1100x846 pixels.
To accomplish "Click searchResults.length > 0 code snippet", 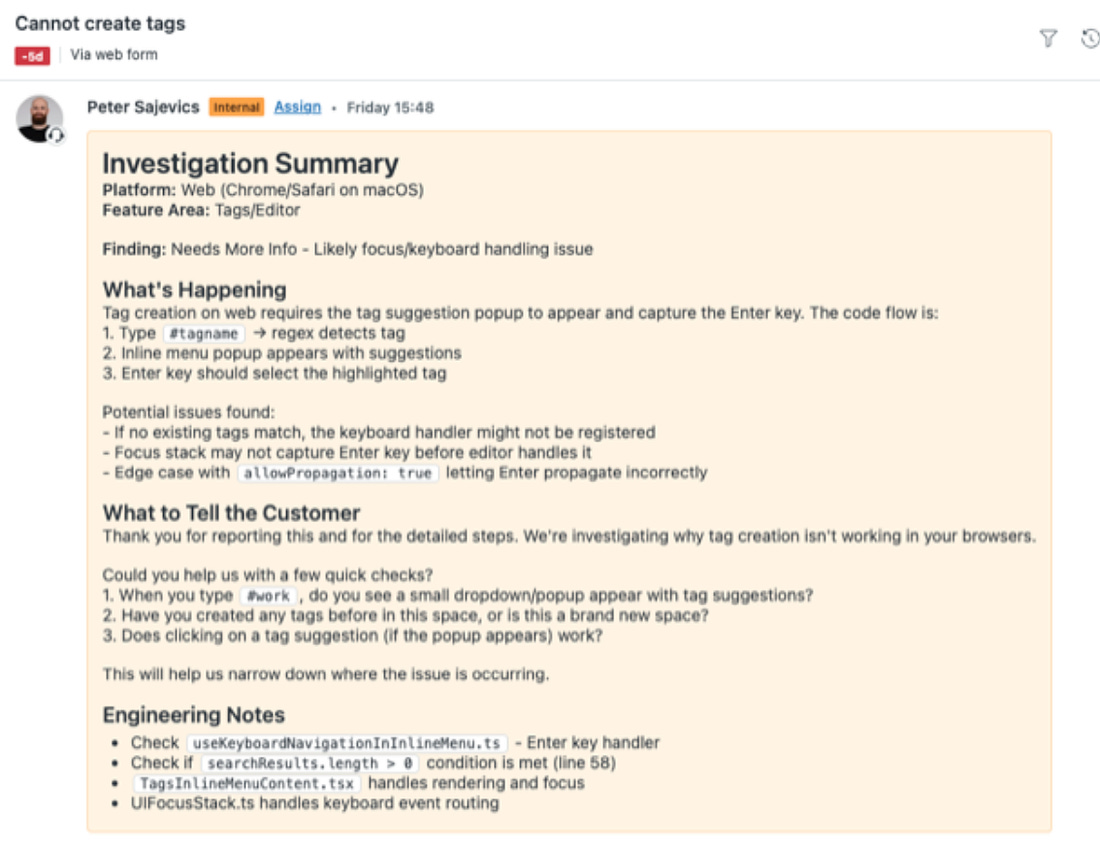I will click(x=310, y=763).
